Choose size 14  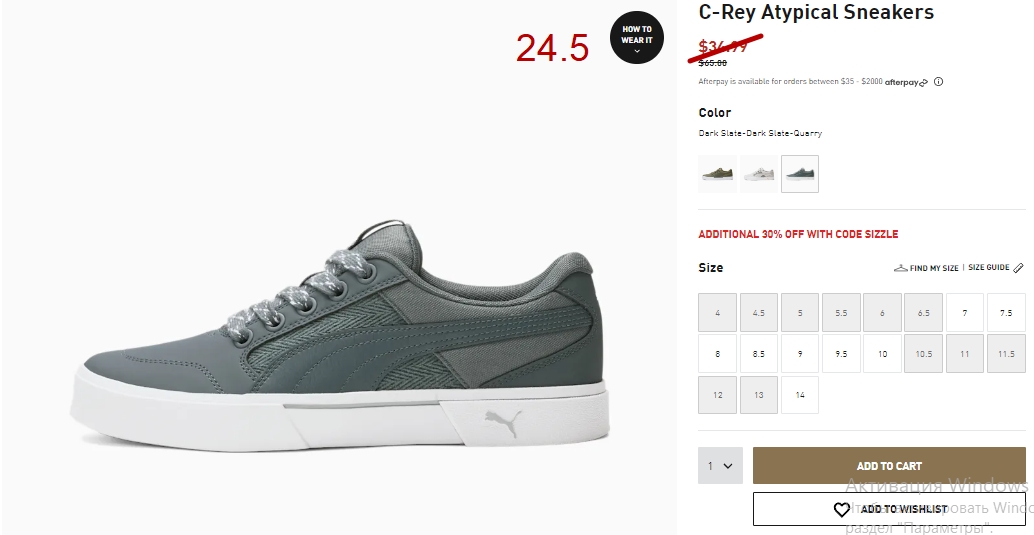pyautogui.click(x=800, y=394)
